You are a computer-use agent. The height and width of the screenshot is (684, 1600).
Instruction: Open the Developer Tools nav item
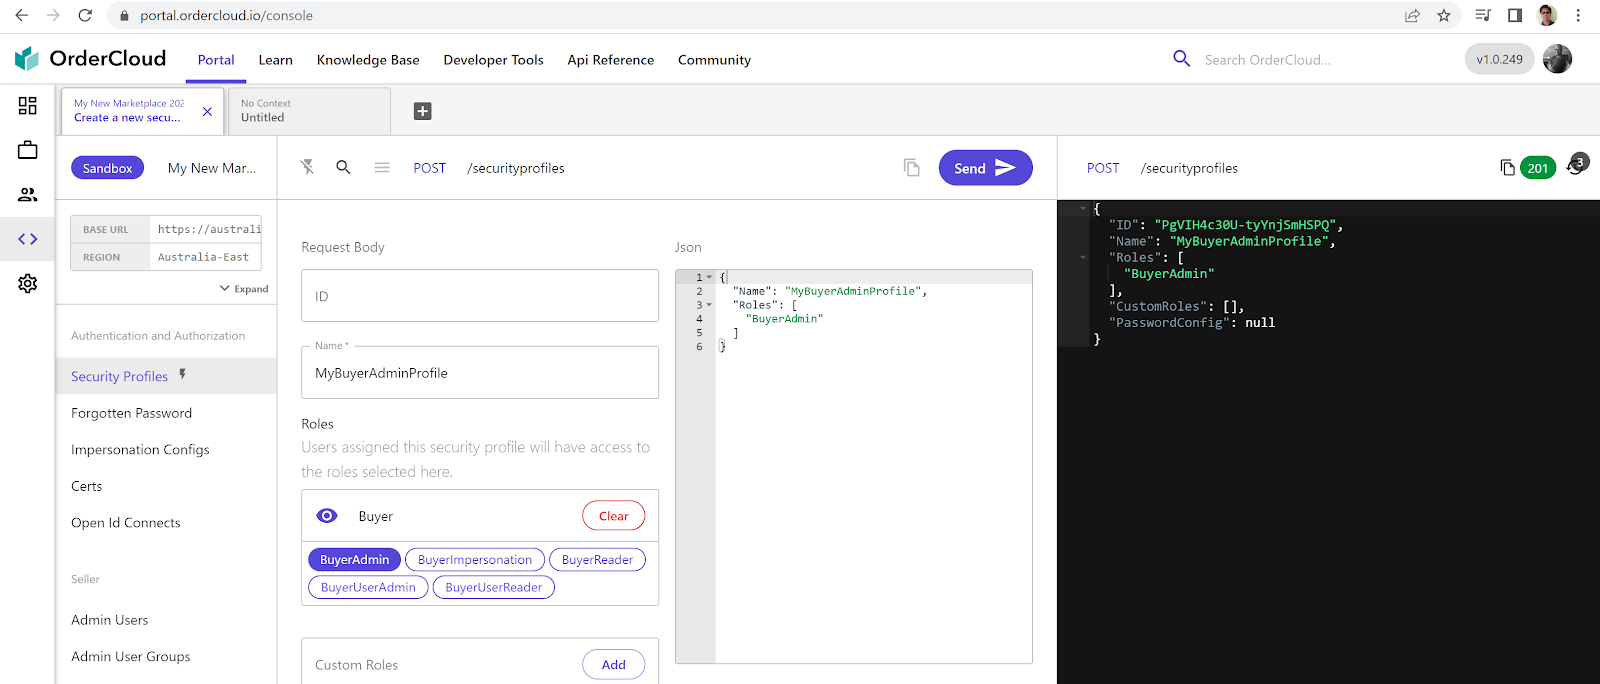pyautogui.click(x=493, y=60)
